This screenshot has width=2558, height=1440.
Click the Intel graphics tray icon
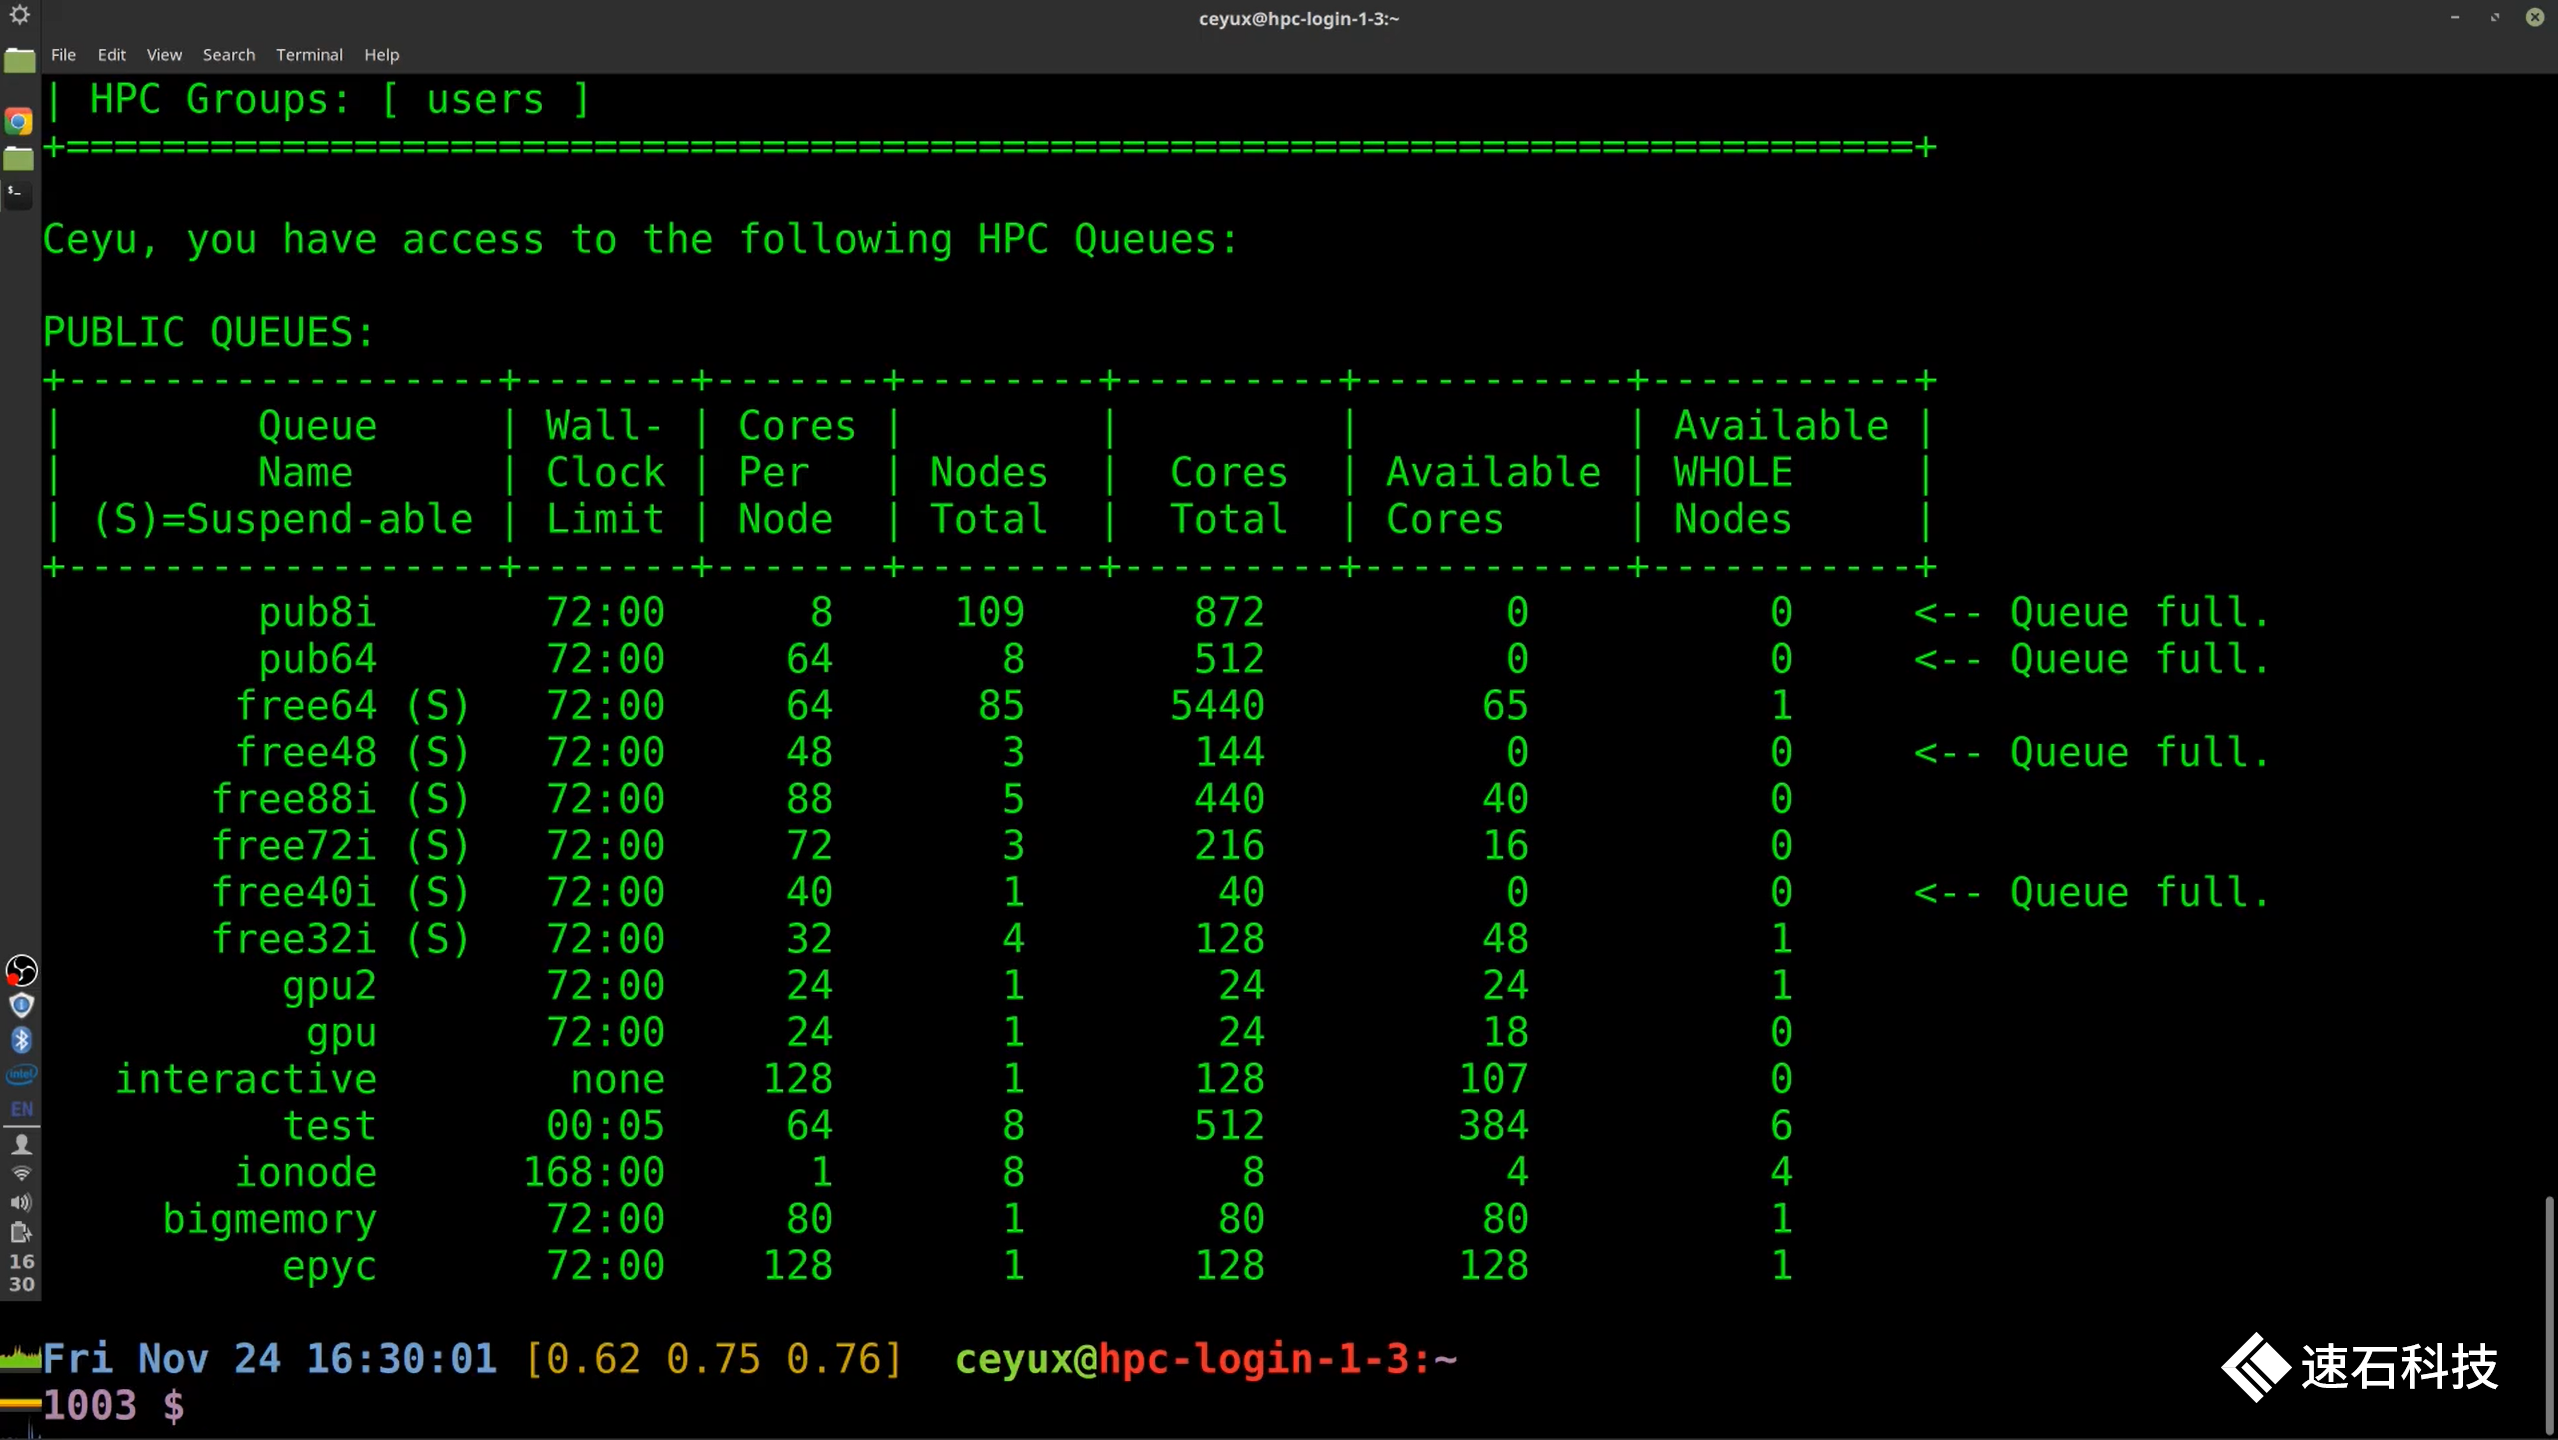point(21,1075)
